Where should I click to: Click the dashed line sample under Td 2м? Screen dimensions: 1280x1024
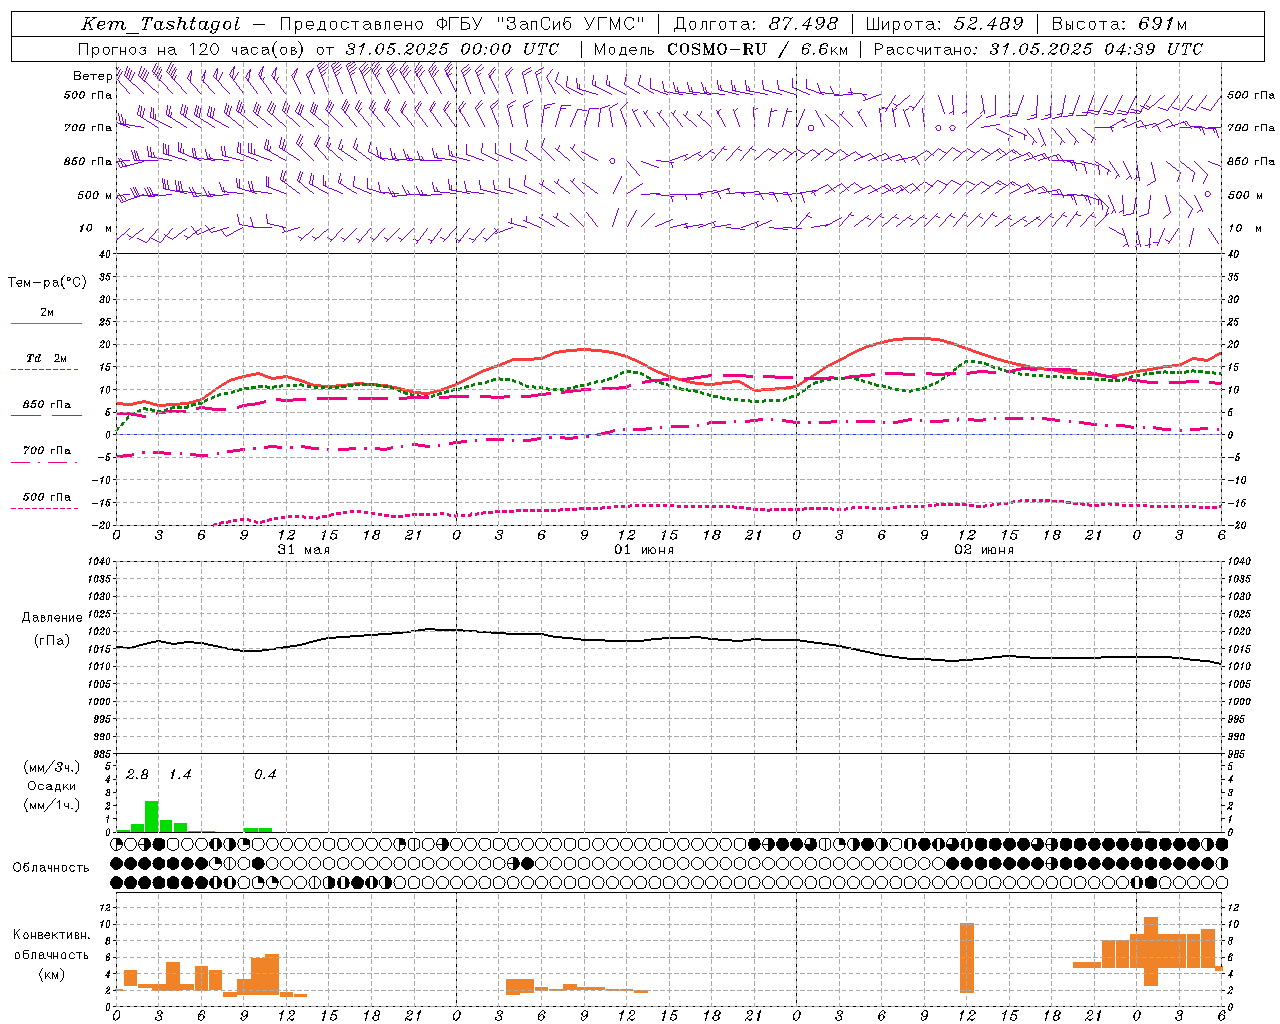tap(45, 369)
